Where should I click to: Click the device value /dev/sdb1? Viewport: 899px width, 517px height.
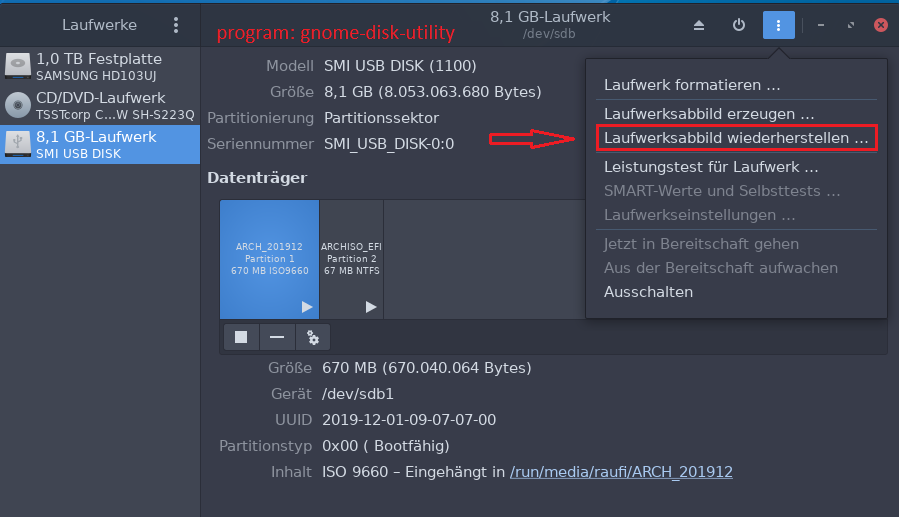click(x=358, y=394)
